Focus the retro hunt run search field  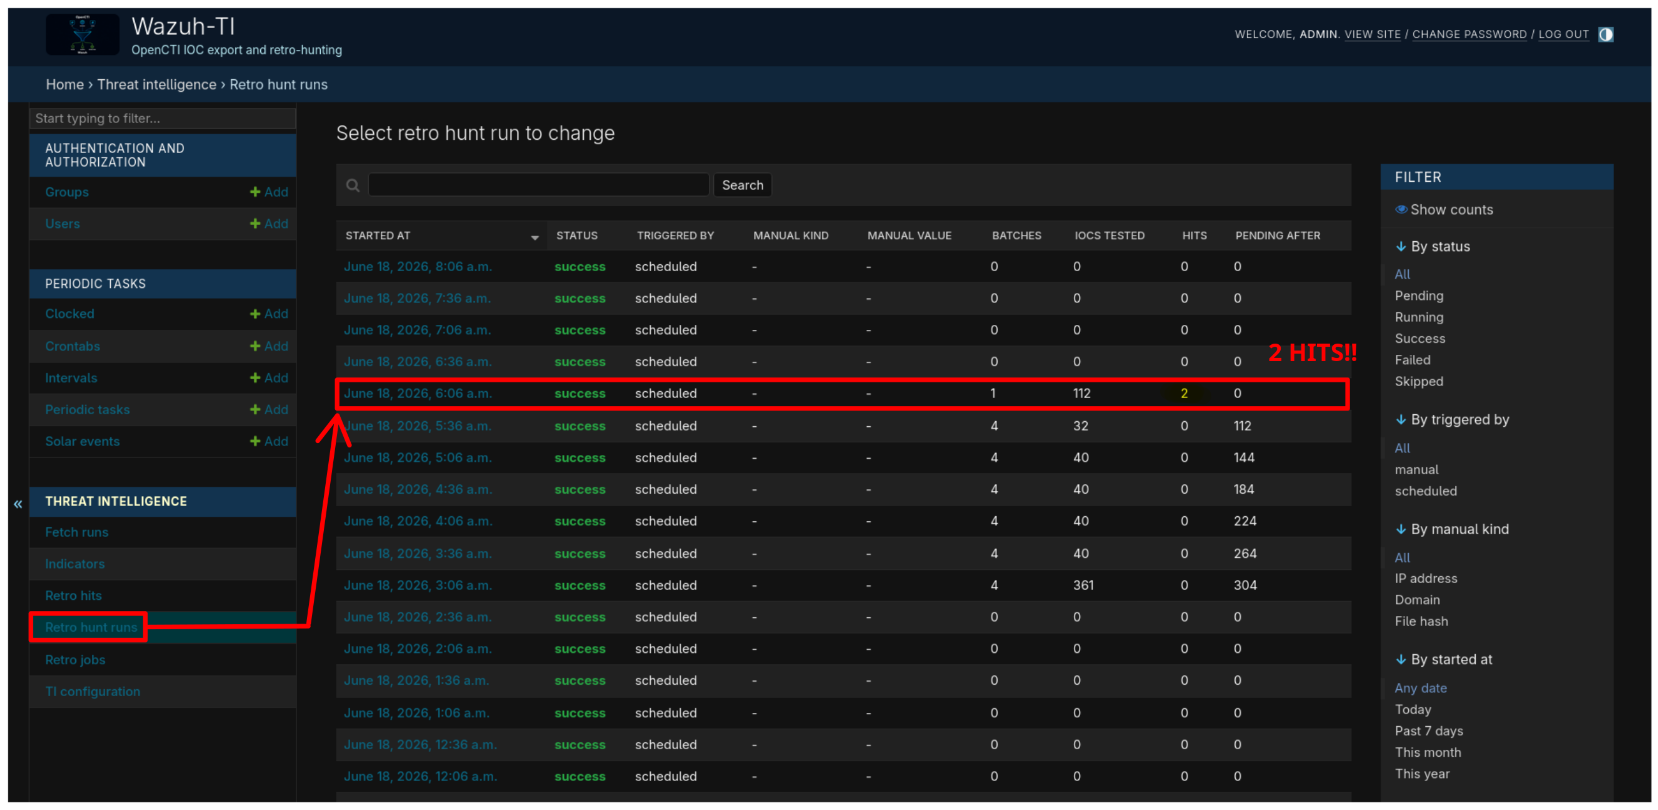pyautogui.click(x=538, y=185)
